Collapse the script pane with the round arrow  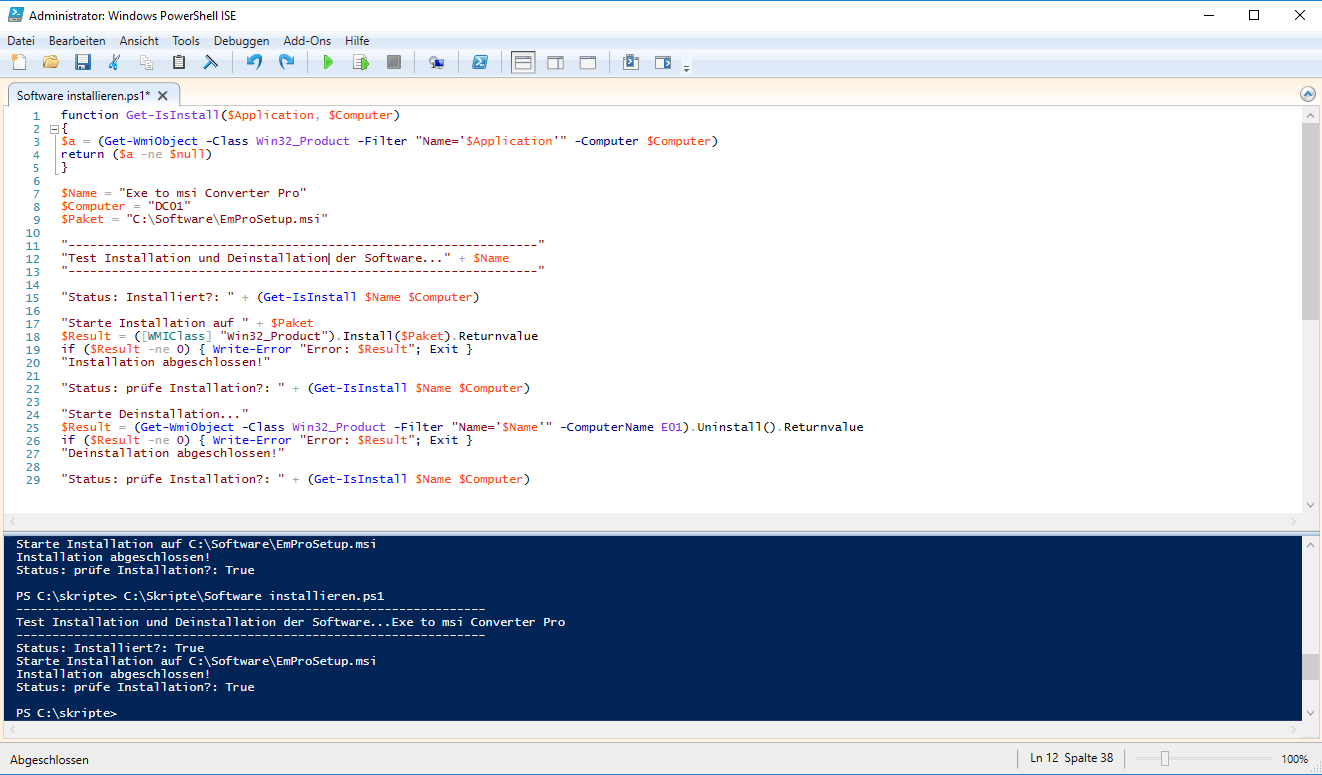[x=1307, y=94]
